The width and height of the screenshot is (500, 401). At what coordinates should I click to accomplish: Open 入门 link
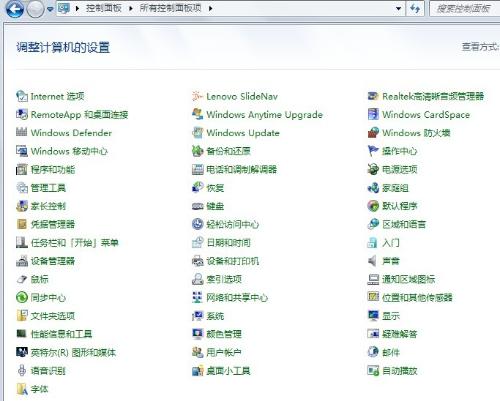(x=391, y=243)
